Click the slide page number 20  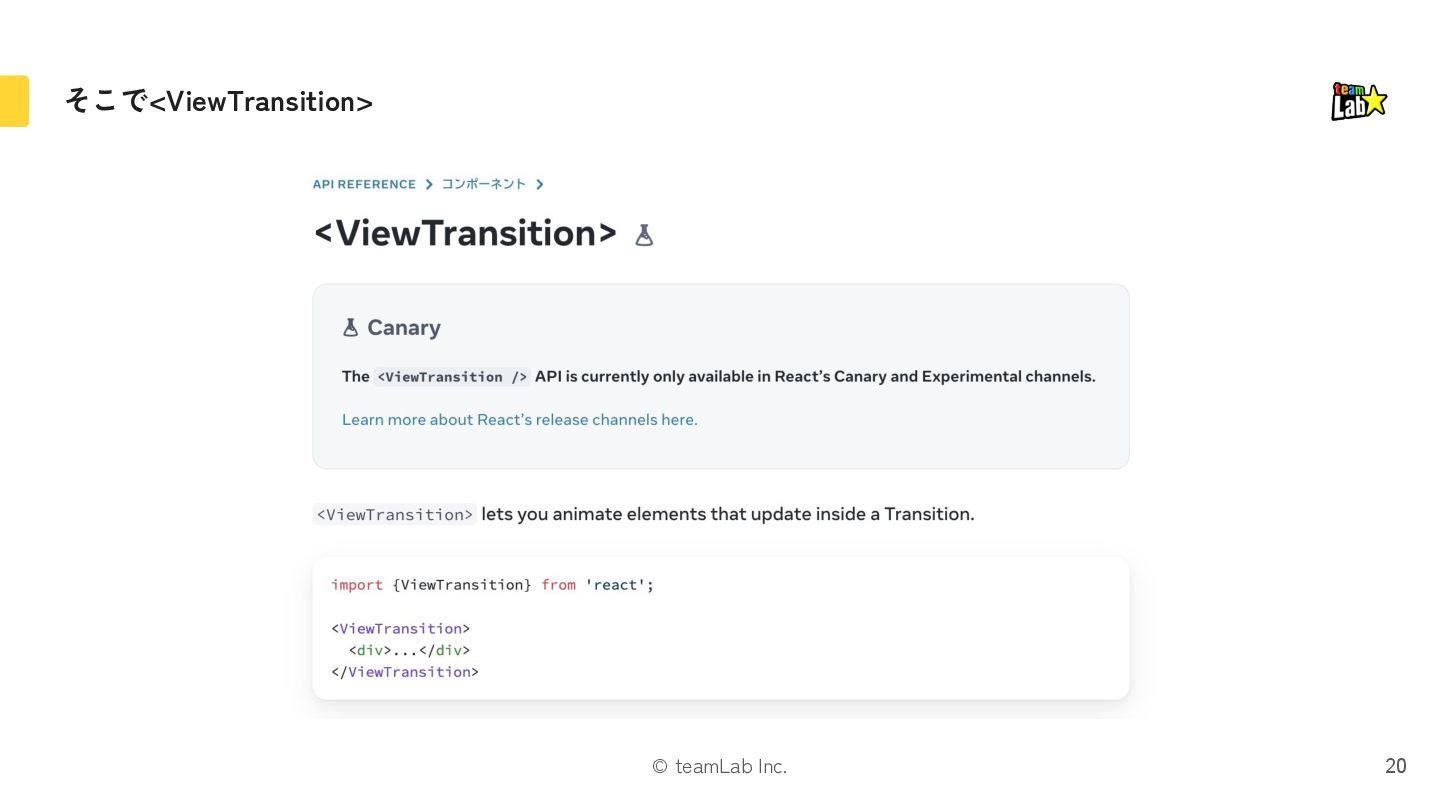[x=1395, y=766]
